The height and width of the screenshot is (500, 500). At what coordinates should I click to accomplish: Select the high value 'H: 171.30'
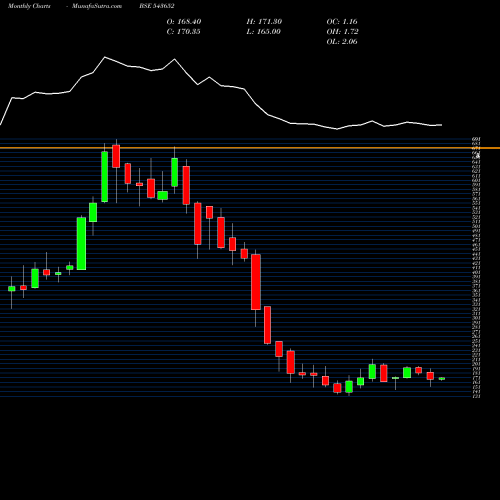[x=264, y=22]
